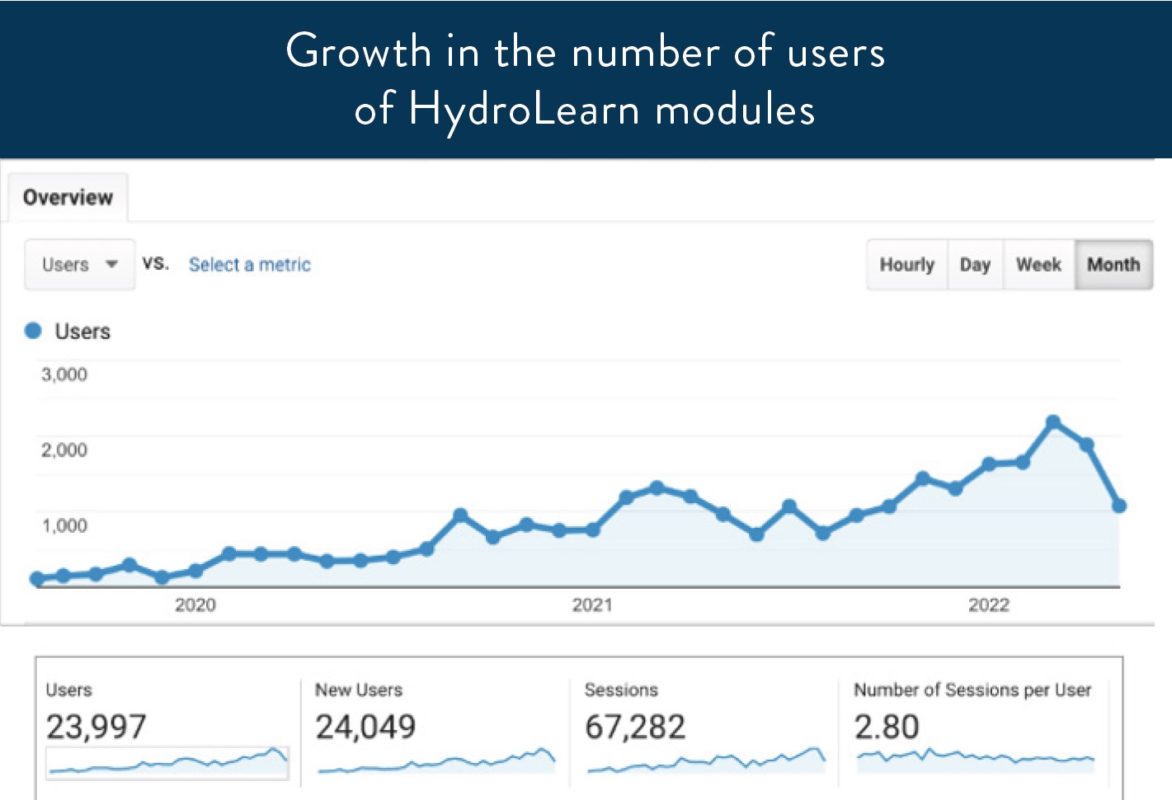The image size is (1172, 800).
Task: Click the 23,997 Users total
Action: click(x=96, y=727)
